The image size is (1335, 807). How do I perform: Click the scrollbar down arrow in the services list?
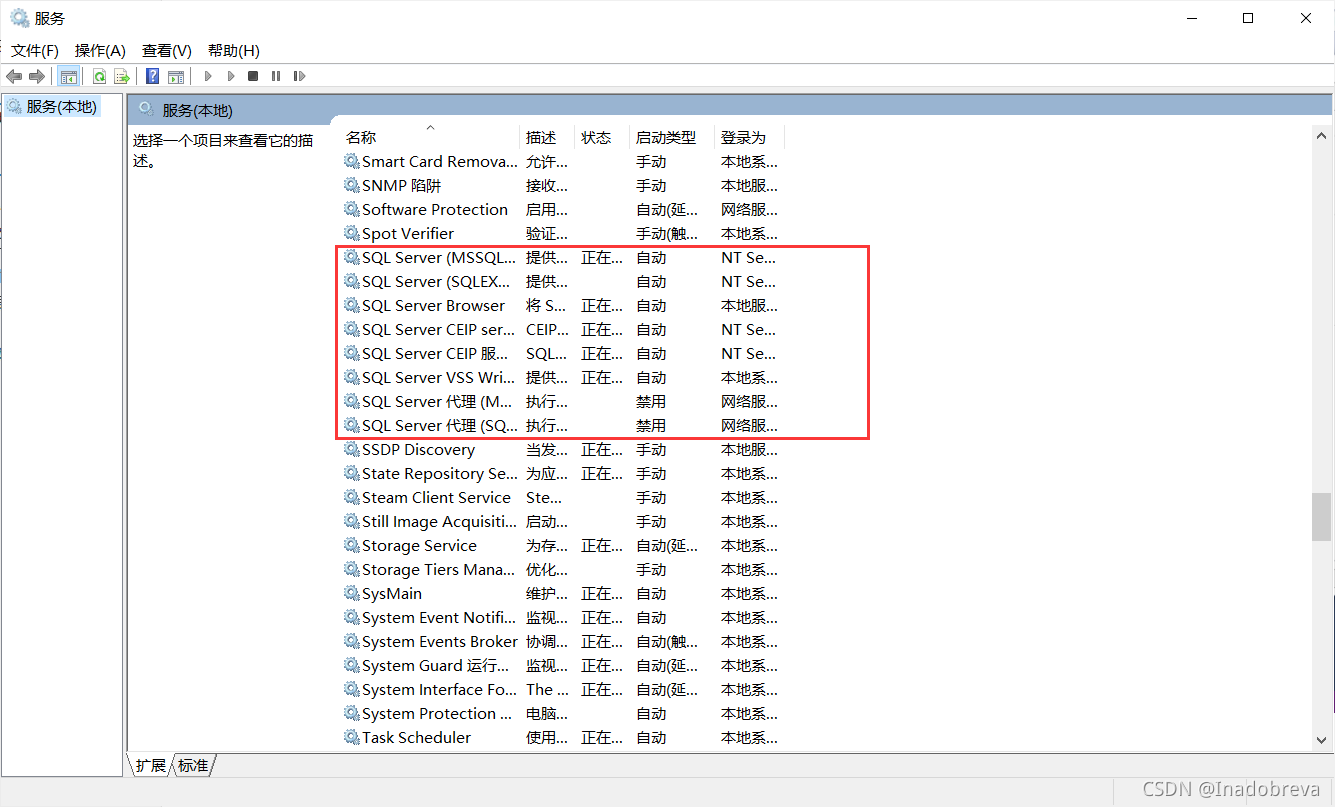[x=1322, y=740]
